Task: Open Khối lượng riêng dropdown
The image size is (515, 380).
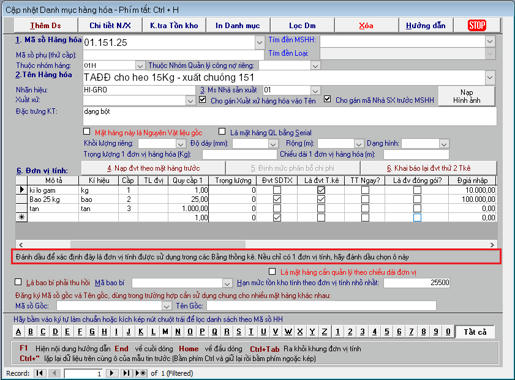Action: tap(180, 144)
